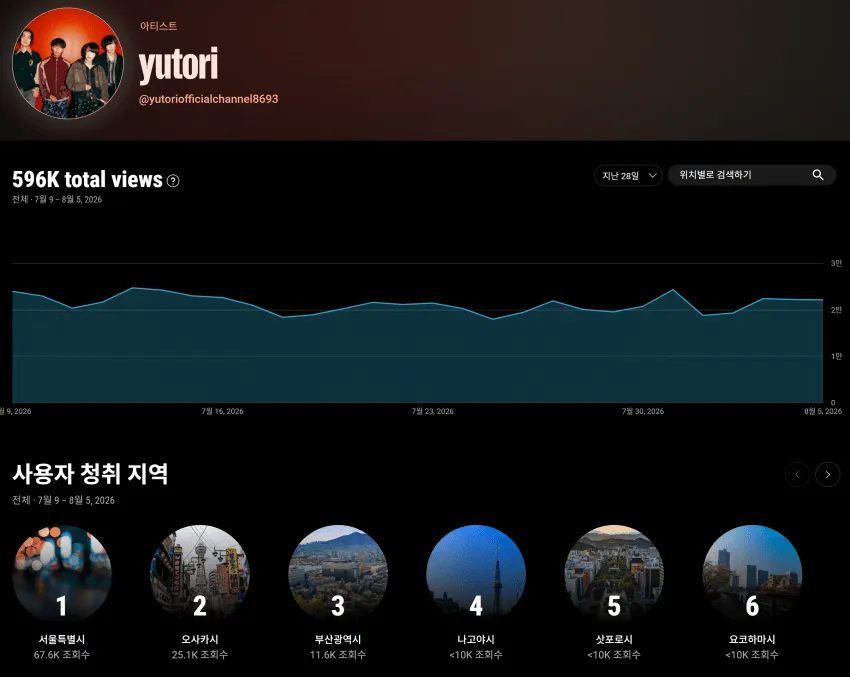This screenshot has height=677, width=850.
Task: Click the search magnifier icon
Action: click(817, 175)
